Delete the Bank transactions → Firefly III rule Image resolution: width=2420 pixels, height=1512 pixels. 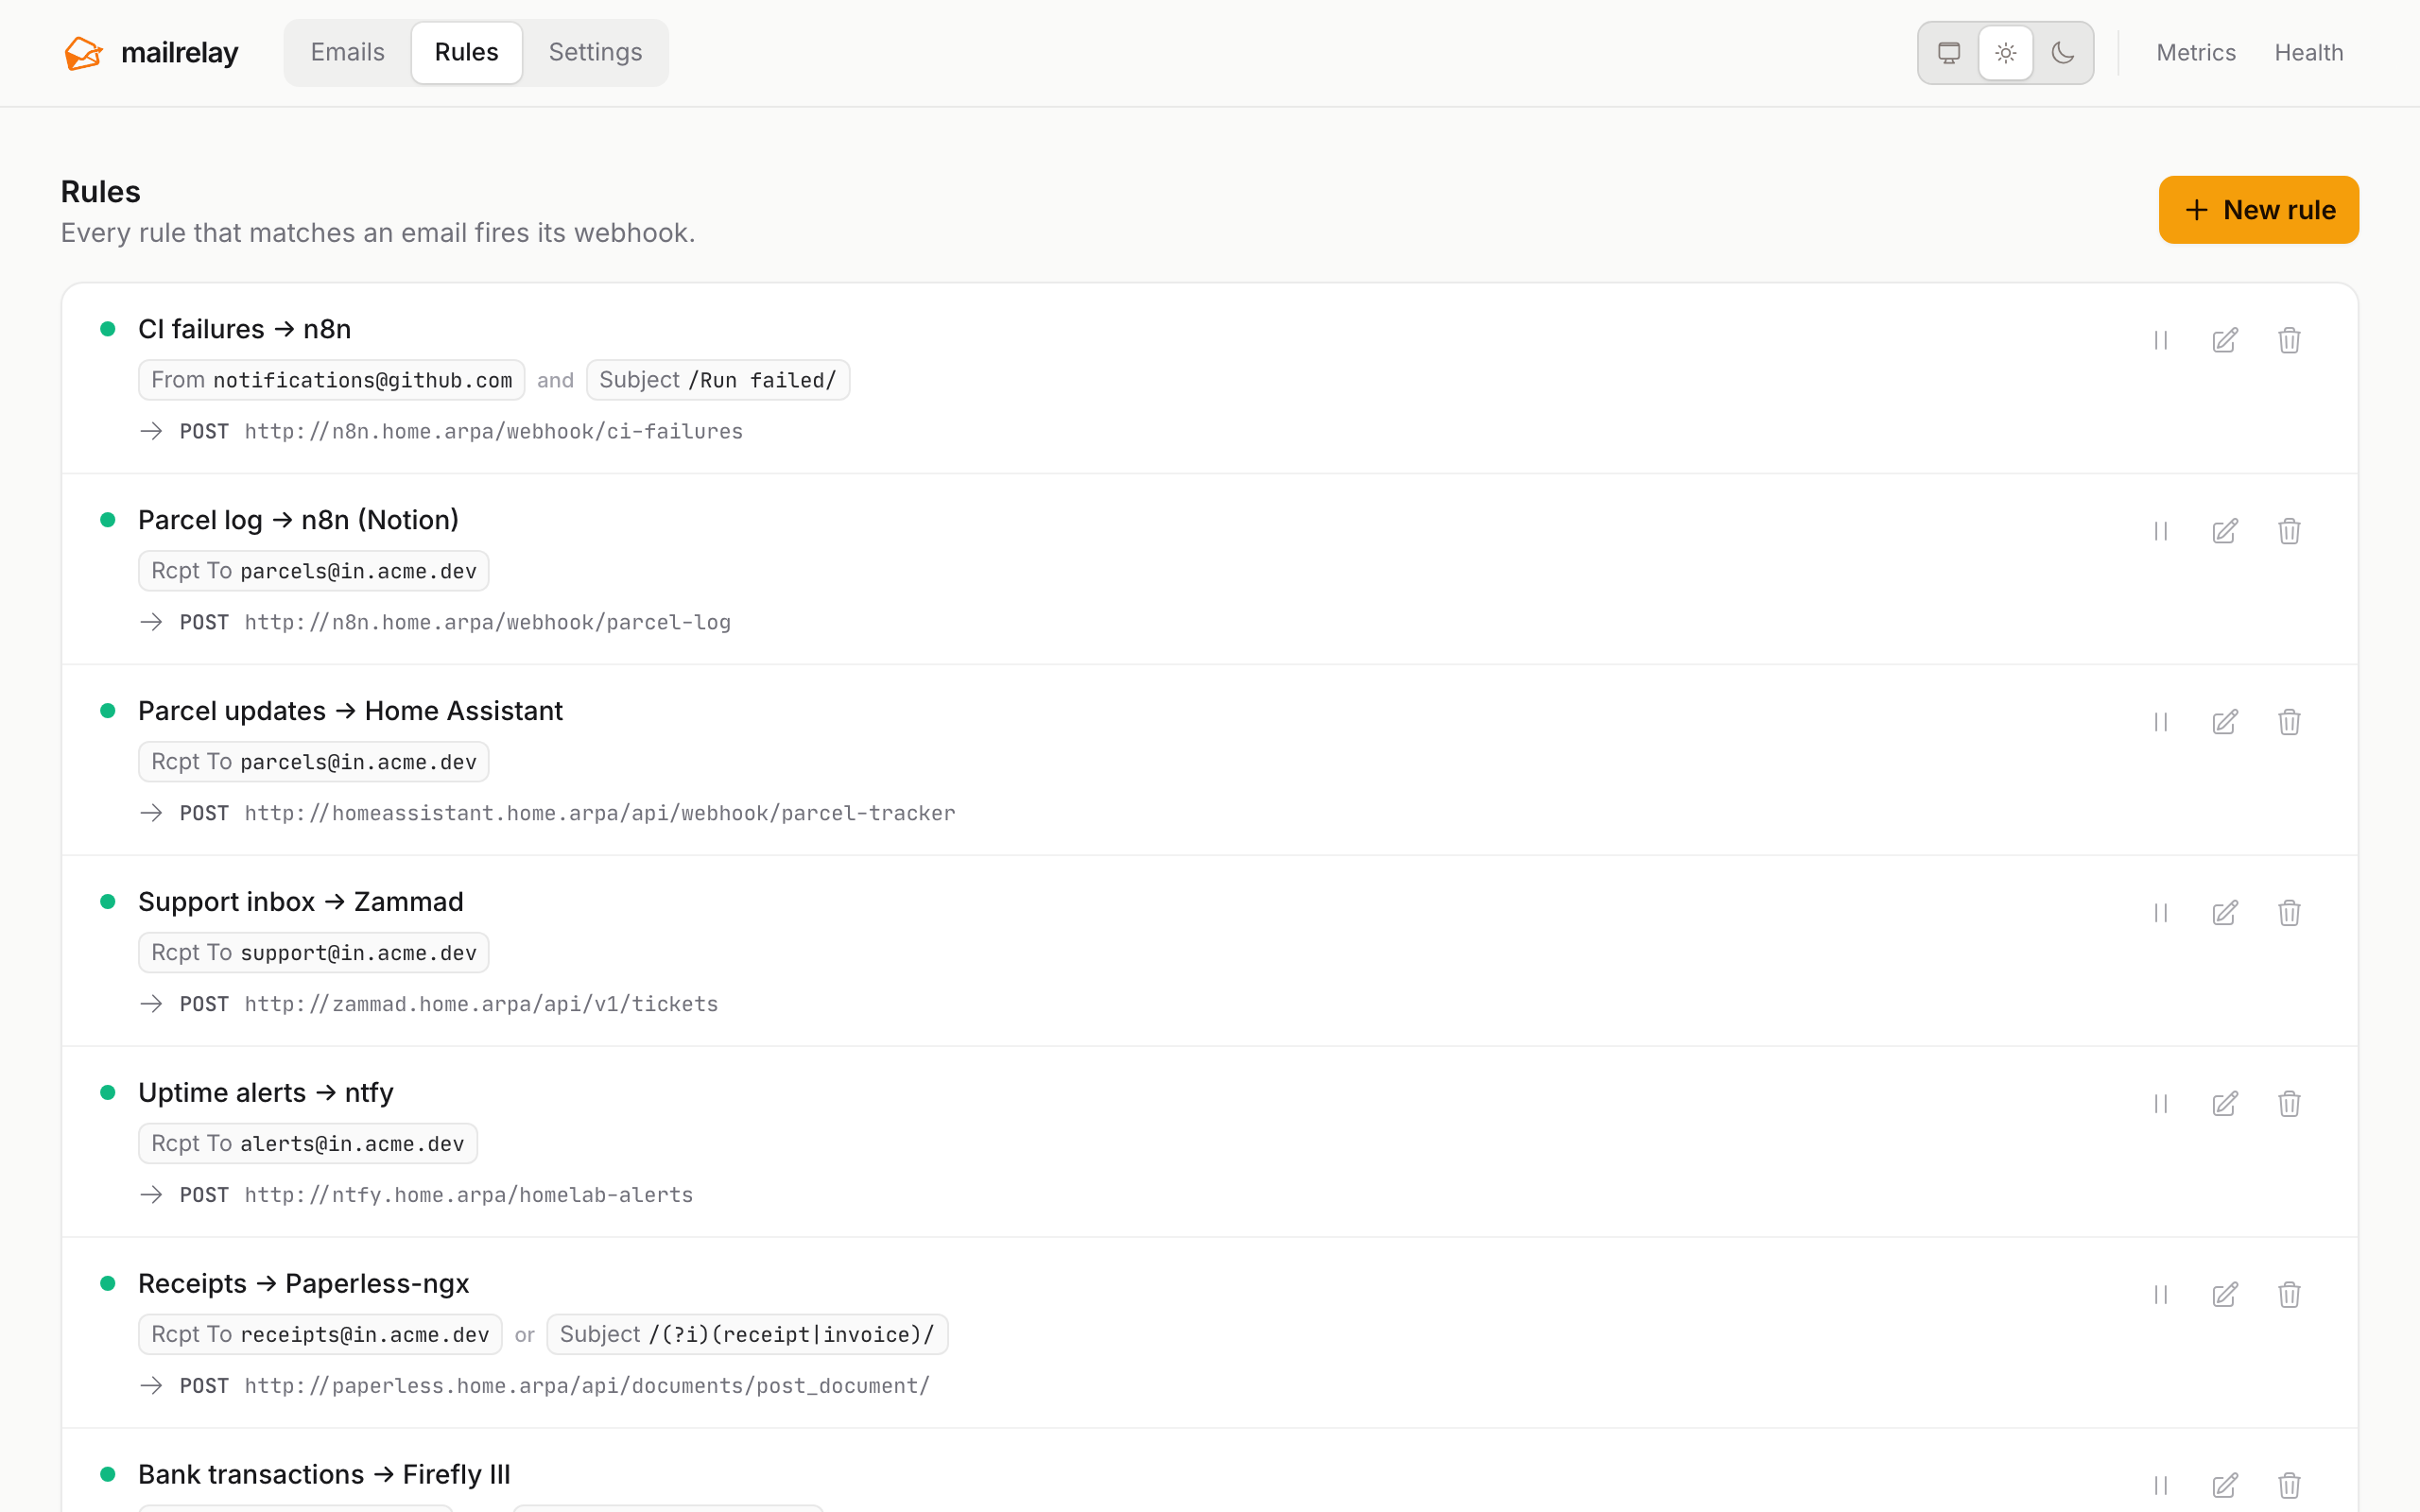point(2289,1486)
